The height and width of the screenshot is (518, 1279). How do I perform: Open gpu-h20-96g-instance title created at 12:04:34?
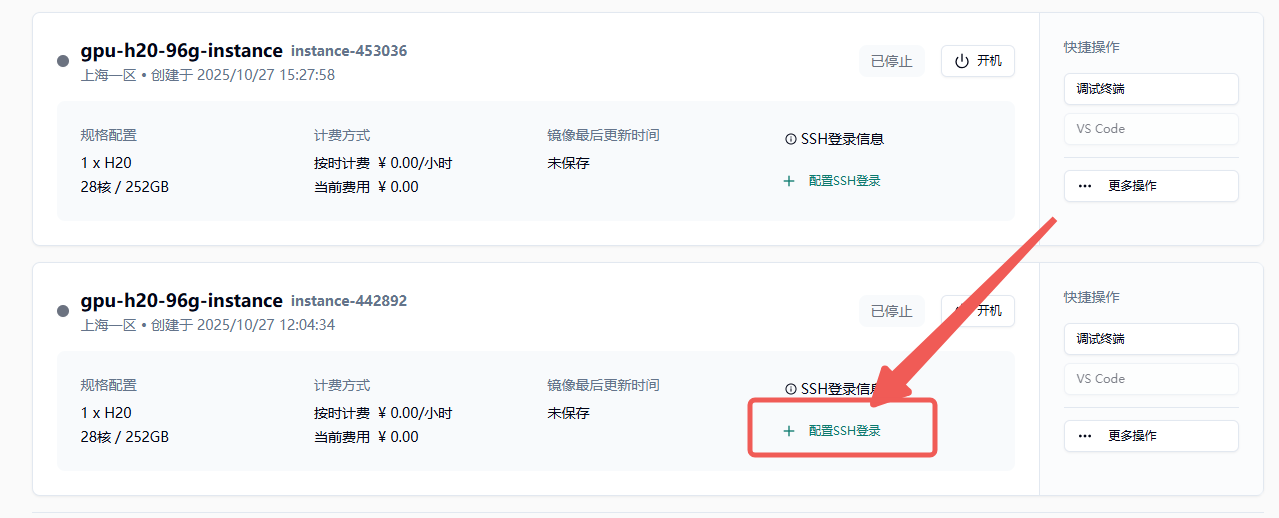(x=181, y=301)
